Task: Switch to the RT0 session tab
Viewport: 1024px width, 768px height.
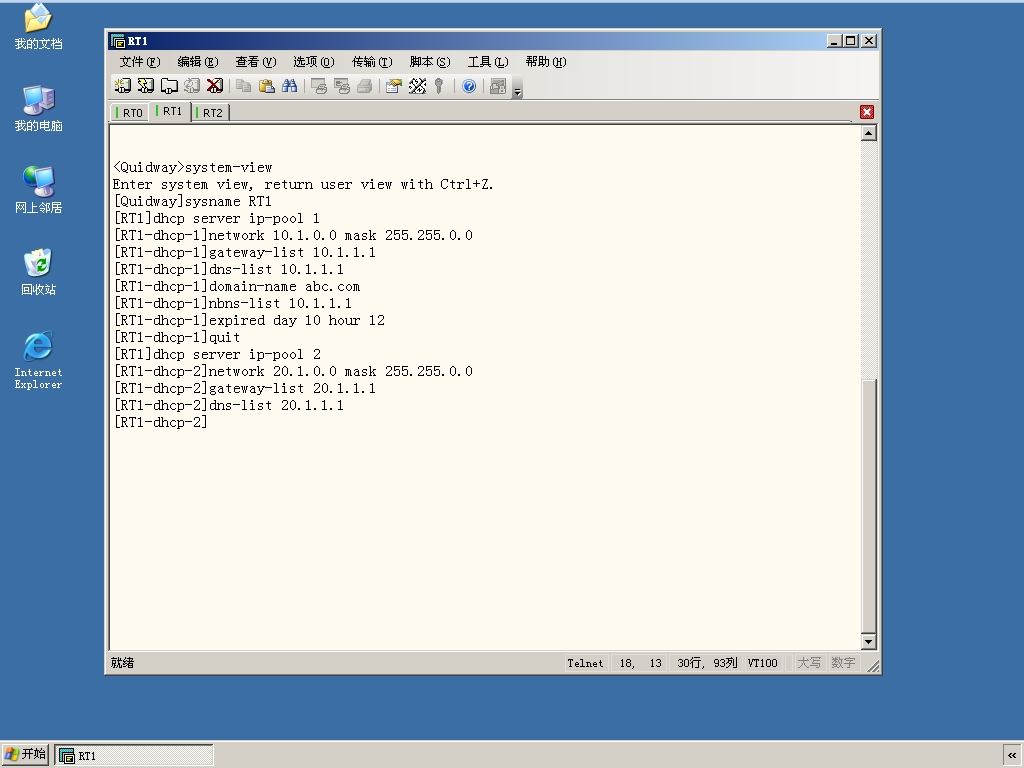Action: [130, 112]
